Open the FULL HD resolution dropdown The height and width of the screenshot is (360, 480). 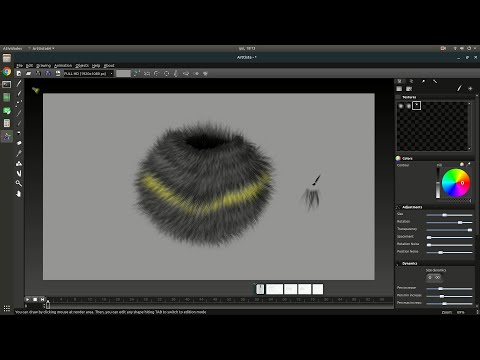[89, 73]
